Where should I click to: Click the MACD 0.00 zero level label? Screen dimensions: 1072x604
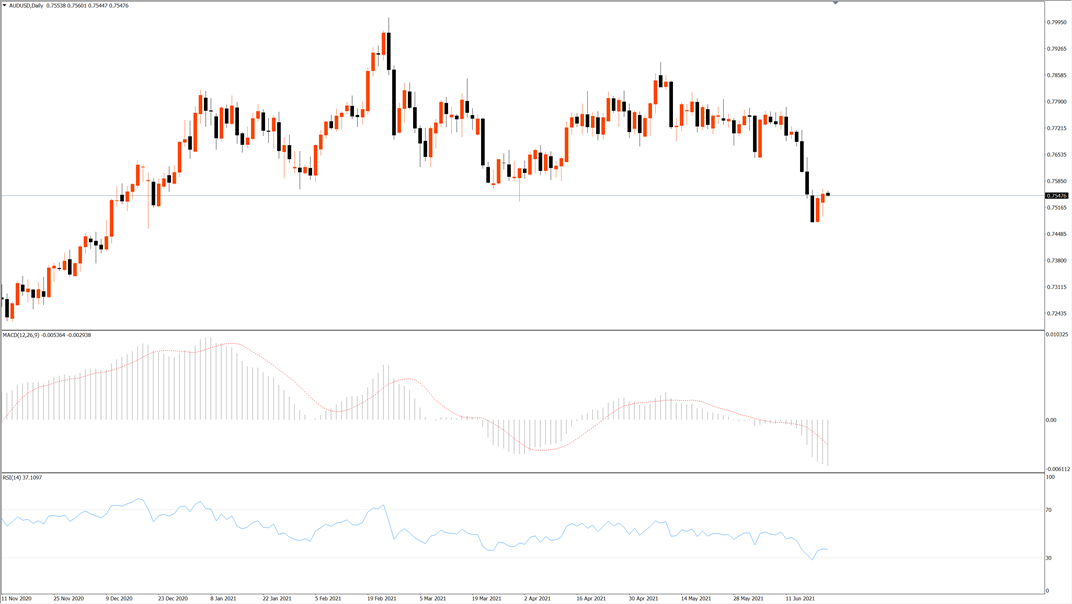click(x=1051, y=420)
